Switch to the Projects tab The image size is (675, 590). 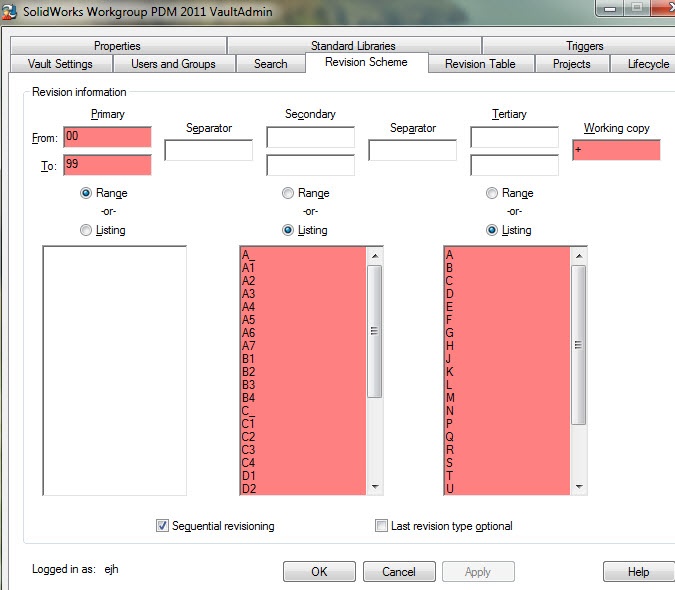572,64
